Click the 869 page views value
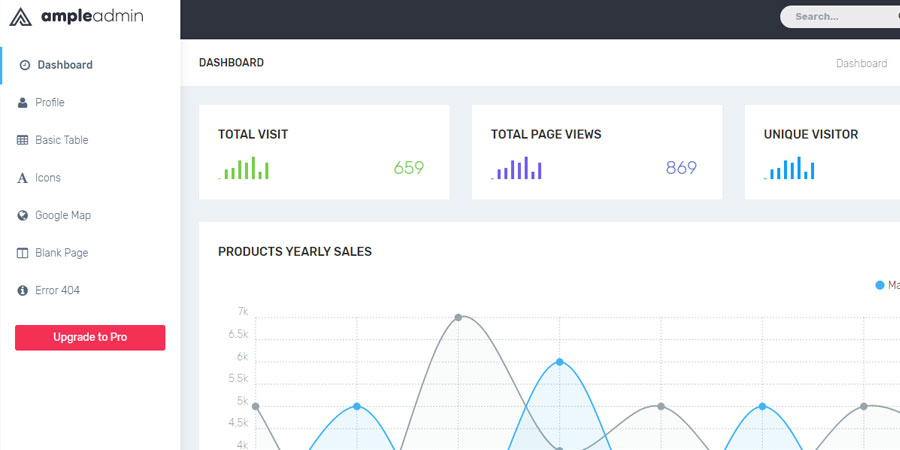 [681, 168]
